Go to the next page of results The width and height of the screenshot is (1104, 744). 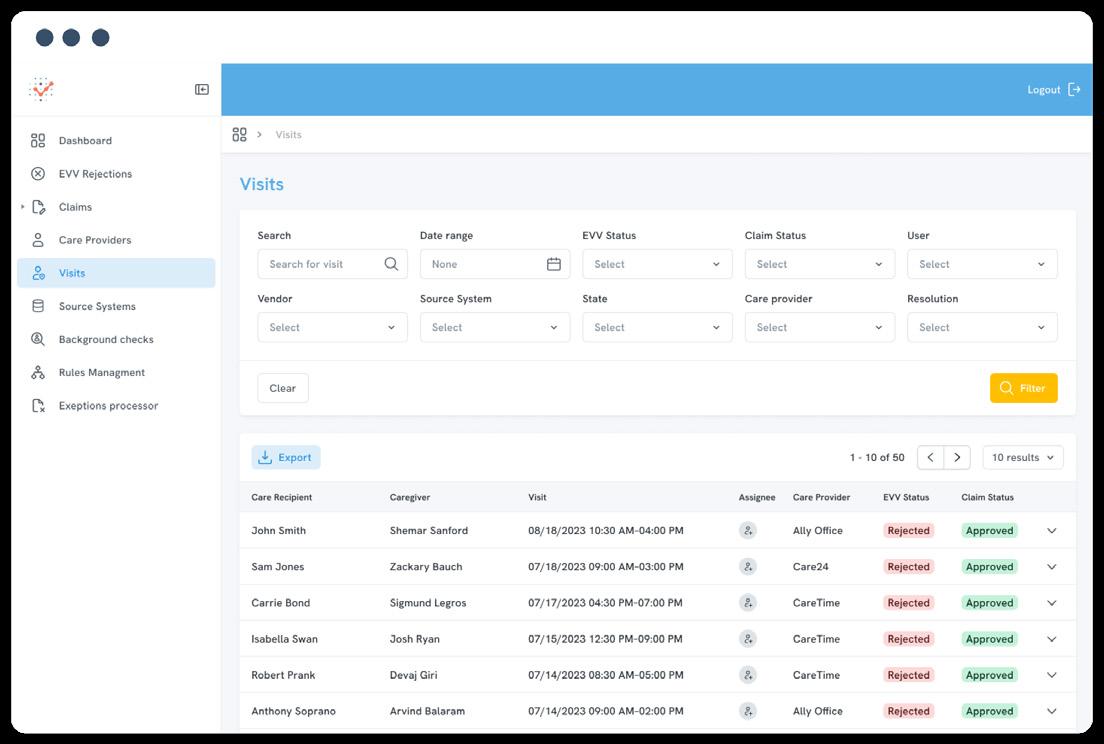point(958,458)
